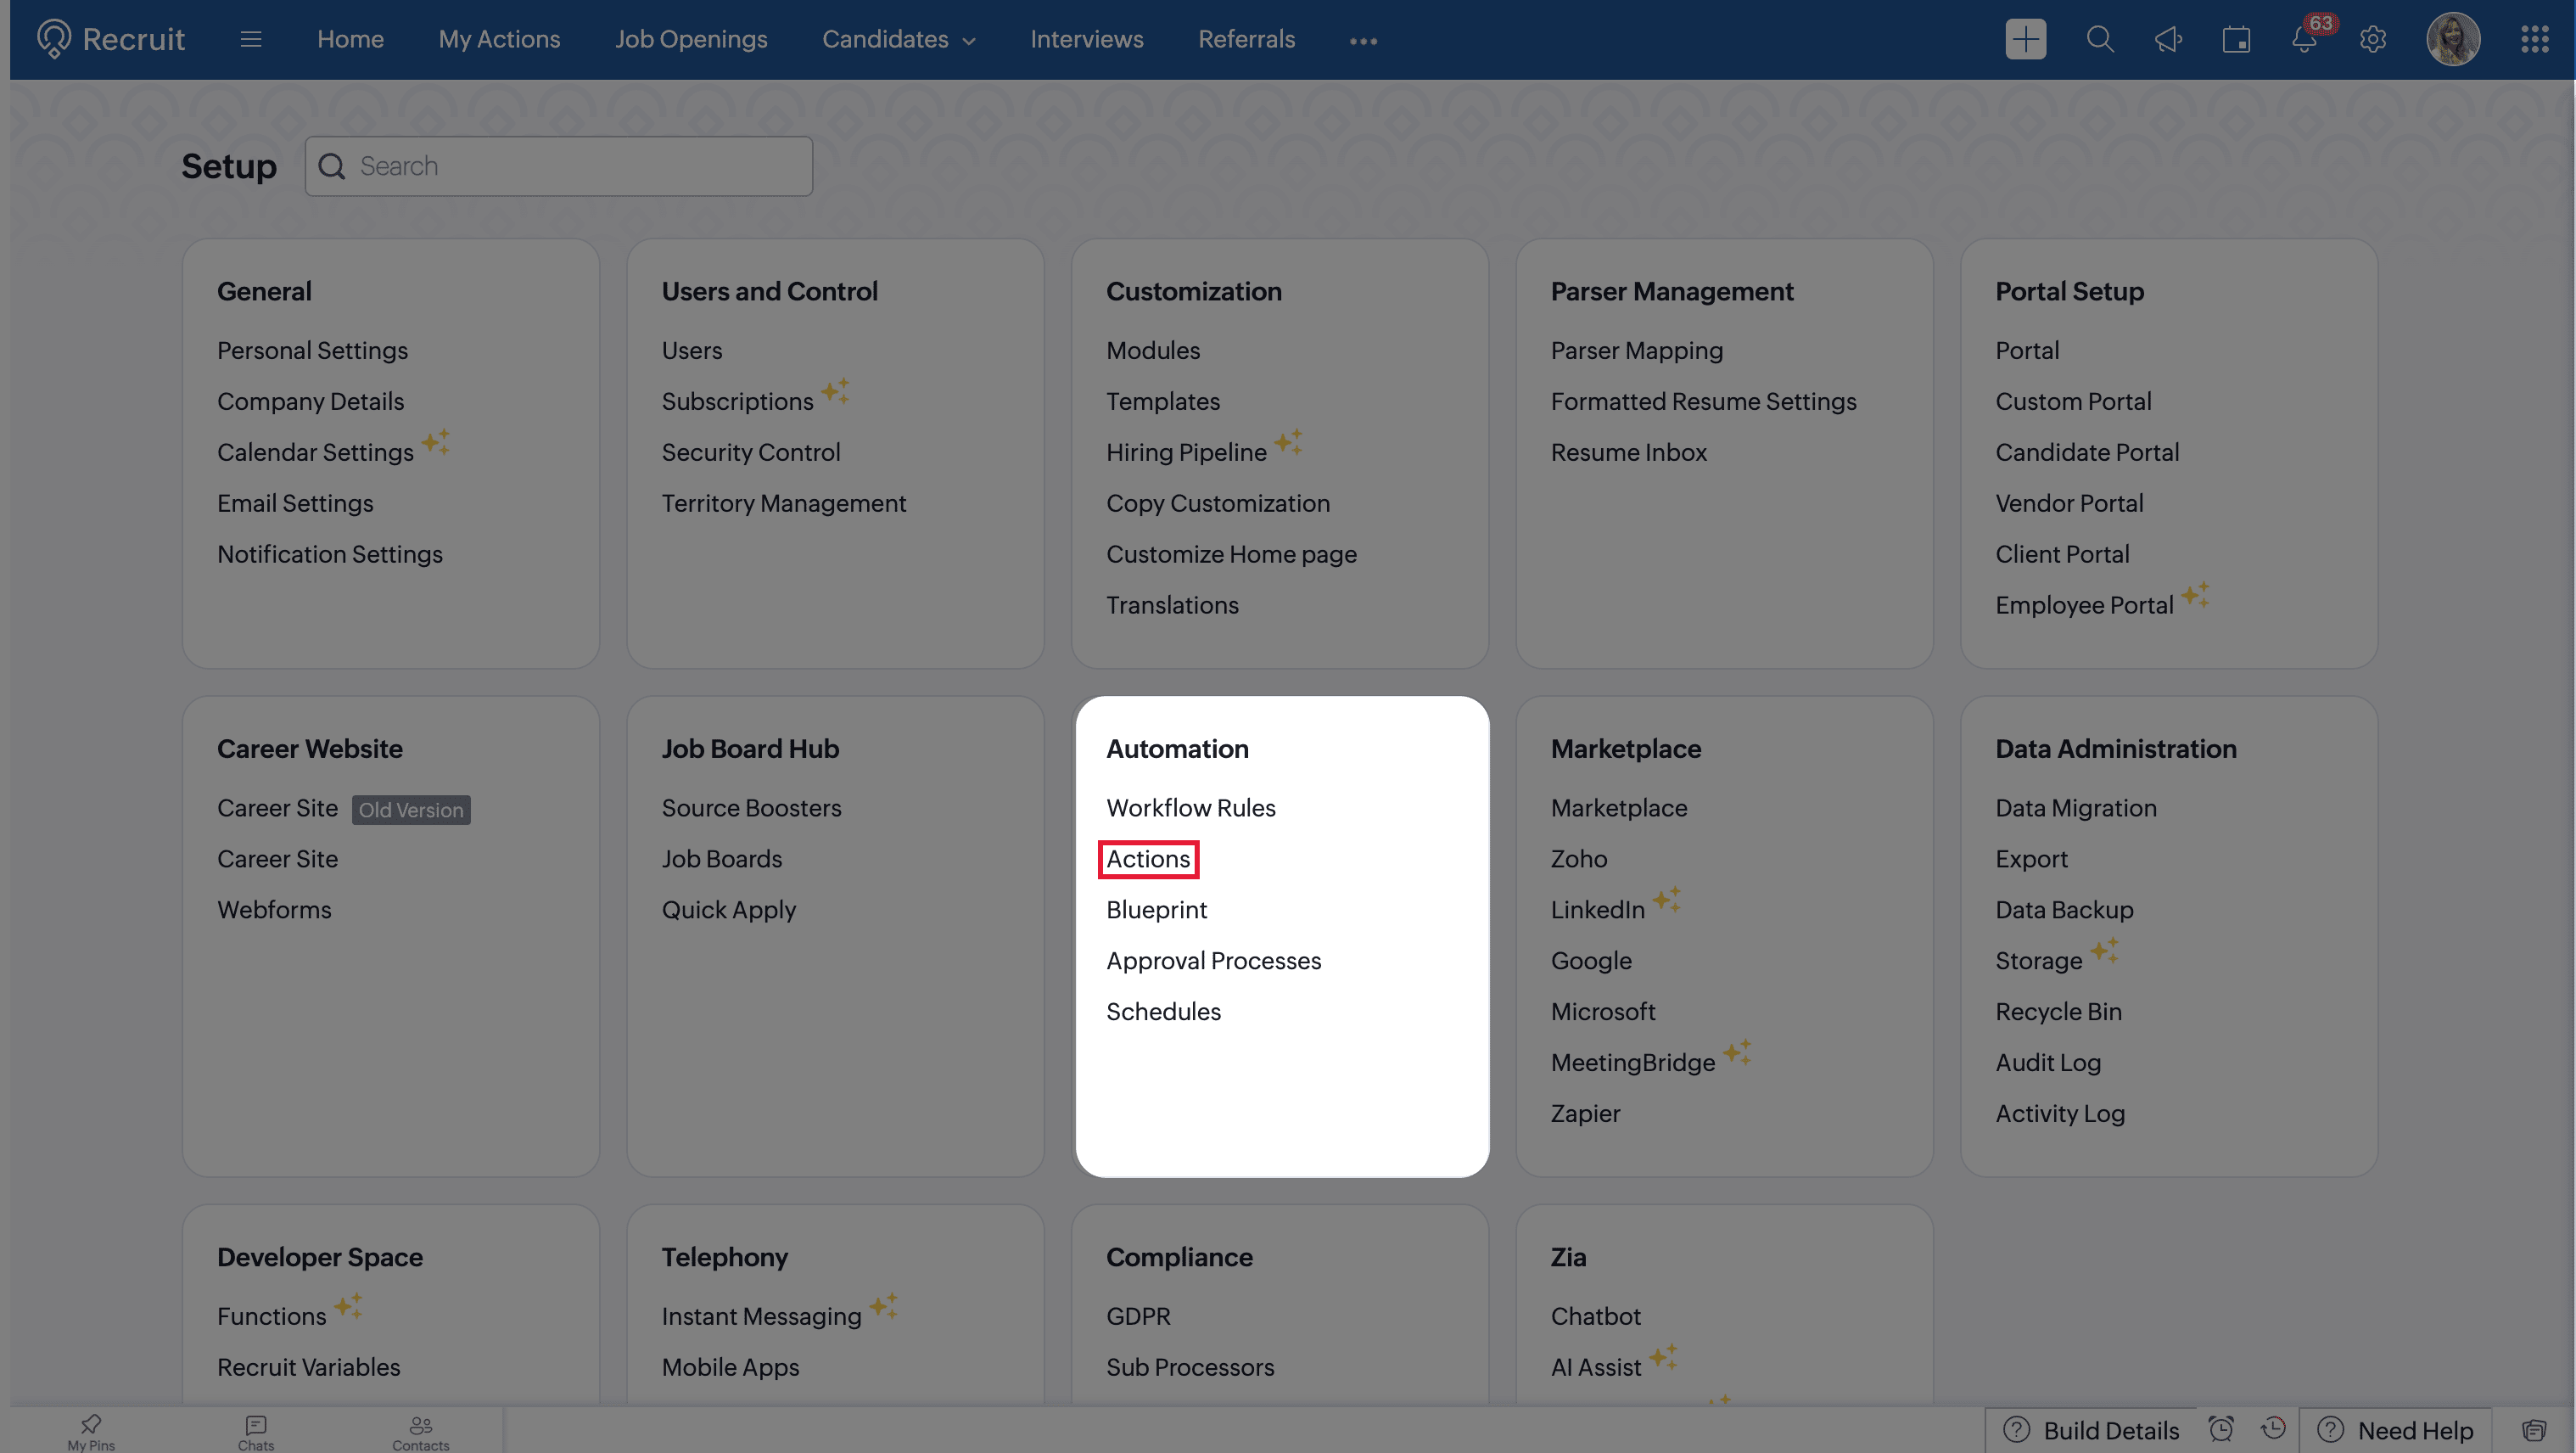Open My Pins in bottom bar

click(91, 1431)
